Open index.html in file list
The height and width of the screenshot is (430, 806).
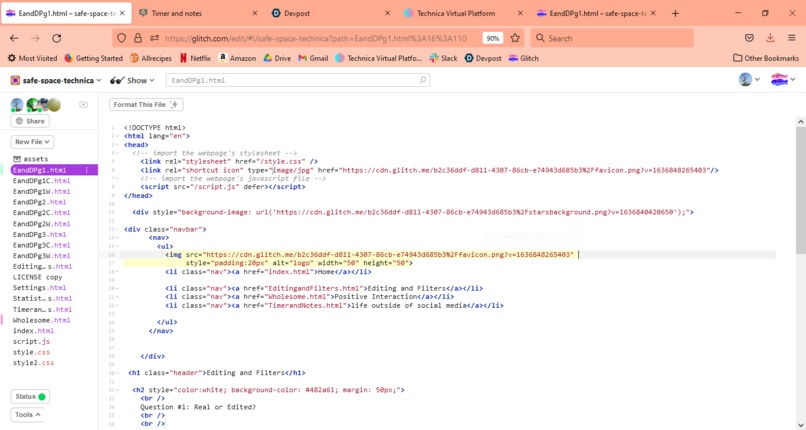(33, 331)
